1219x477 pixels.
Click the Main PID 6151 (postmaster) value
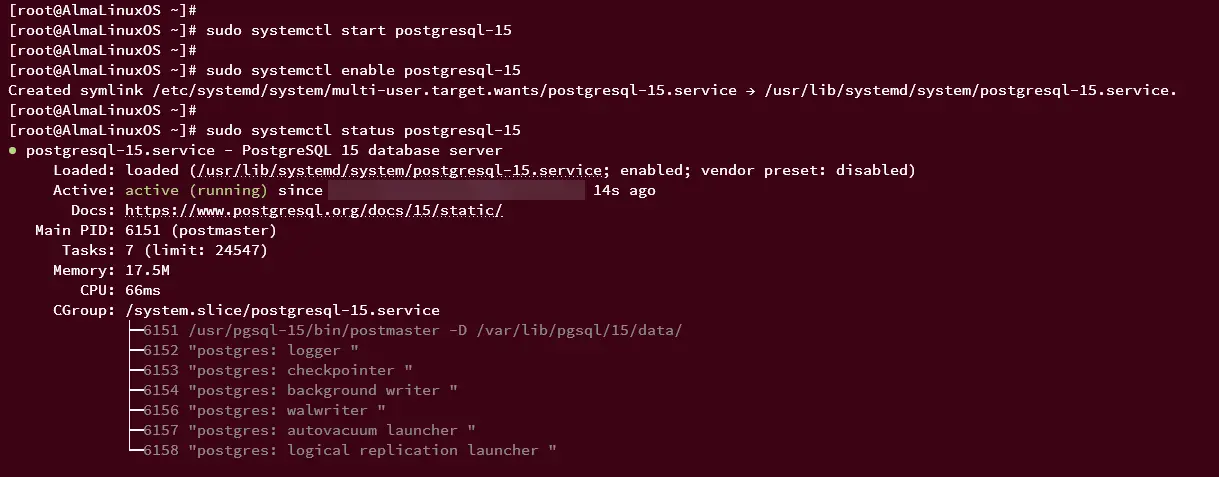coord(201,230)
